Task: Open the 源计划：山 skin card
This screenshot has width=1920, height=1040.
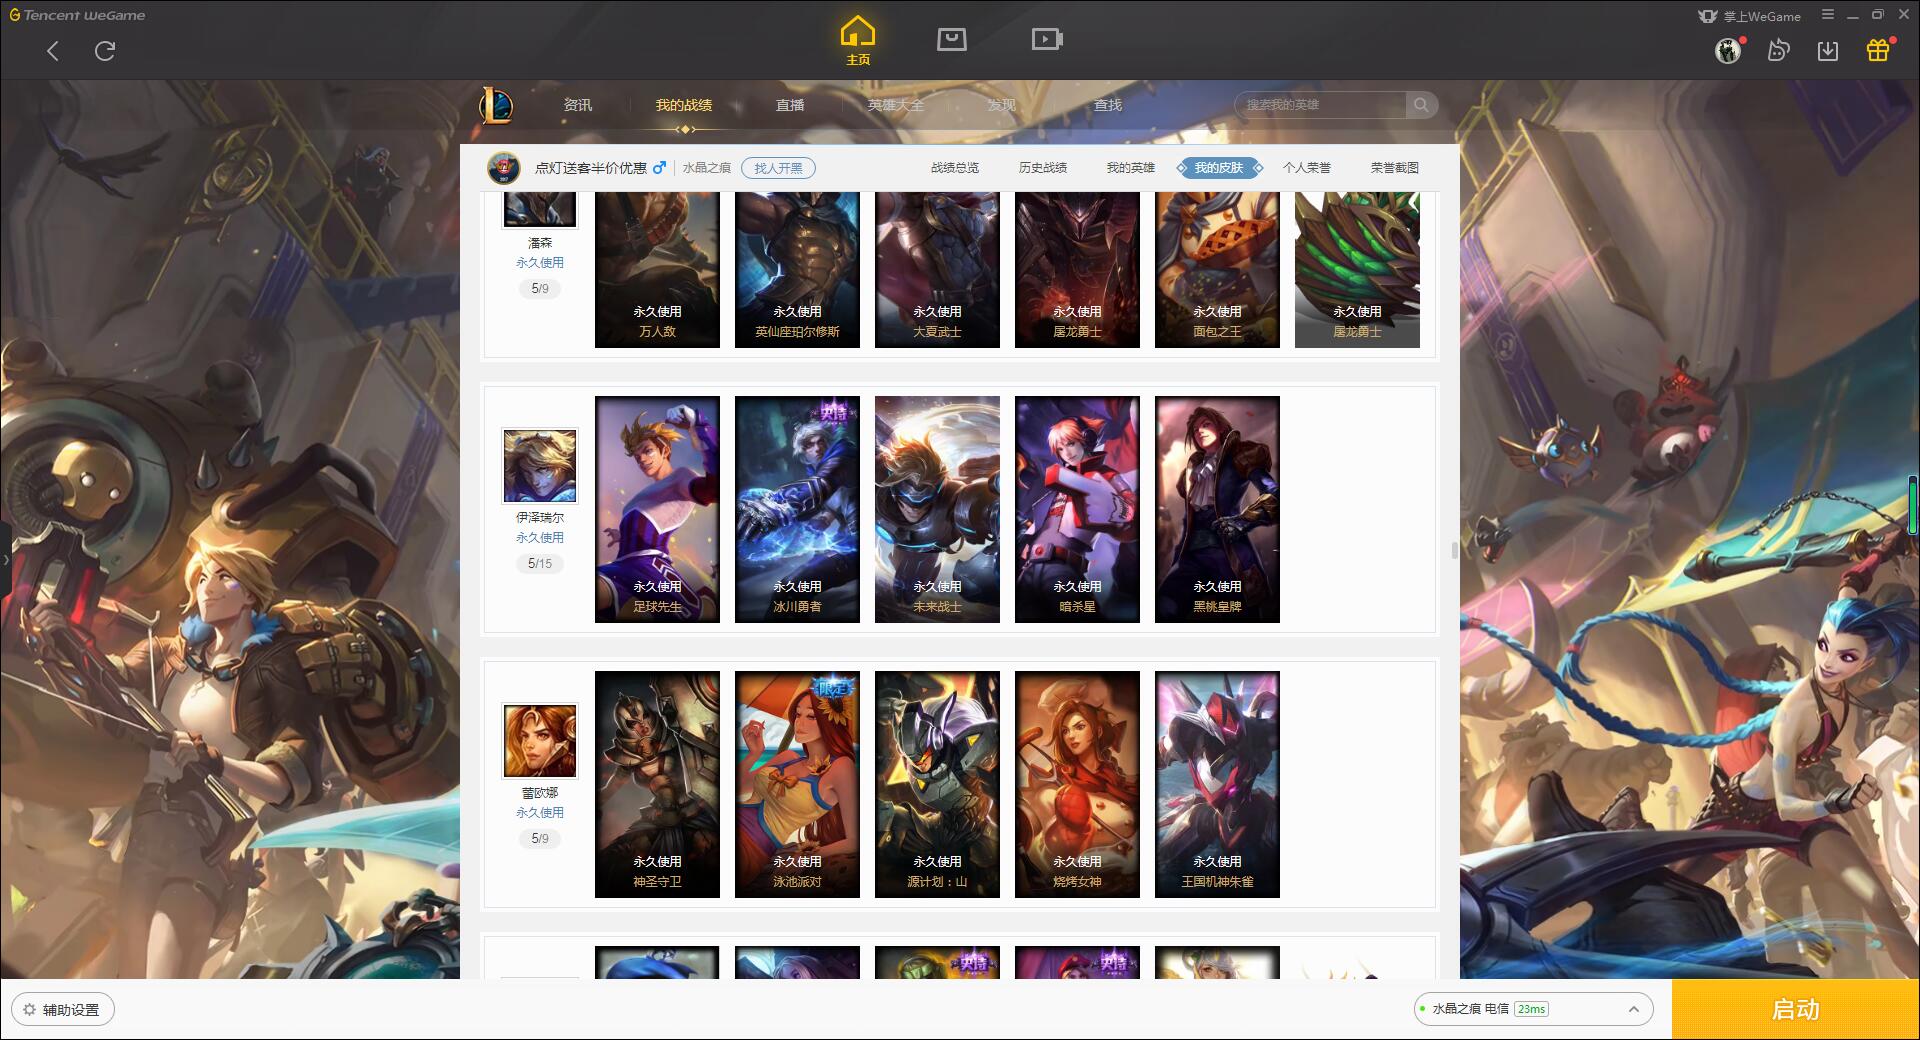Action: (x=937, y=784)
